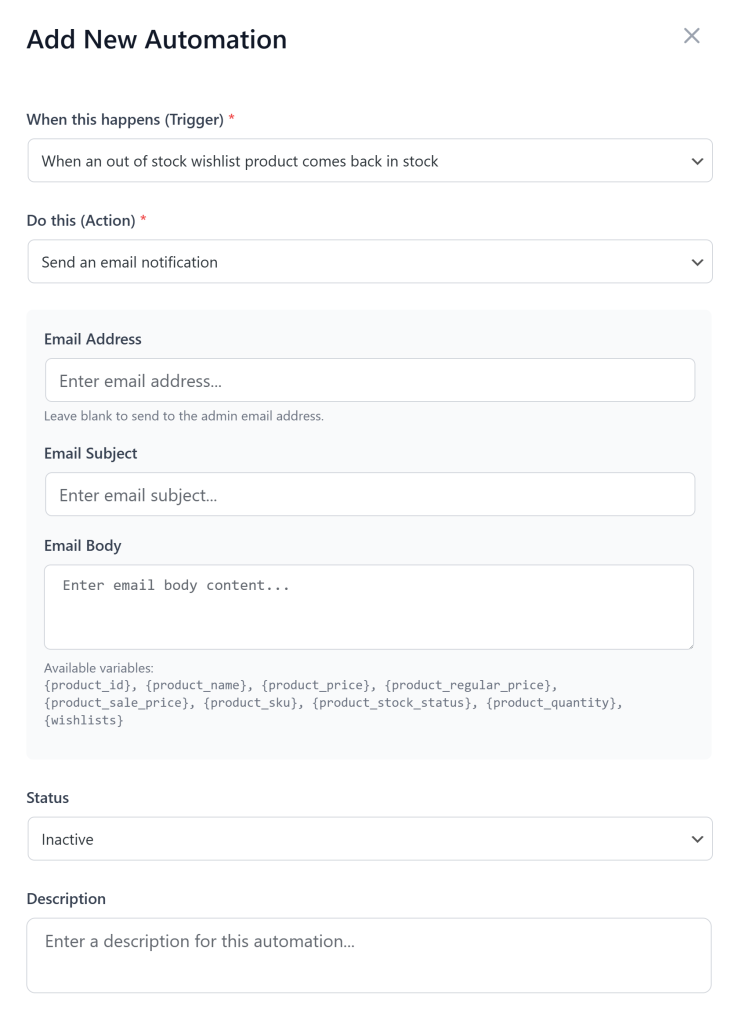The image size is (738, 1024).
Task: Open the "When this happens (Trigger)" dropdown
Action: 370,160
